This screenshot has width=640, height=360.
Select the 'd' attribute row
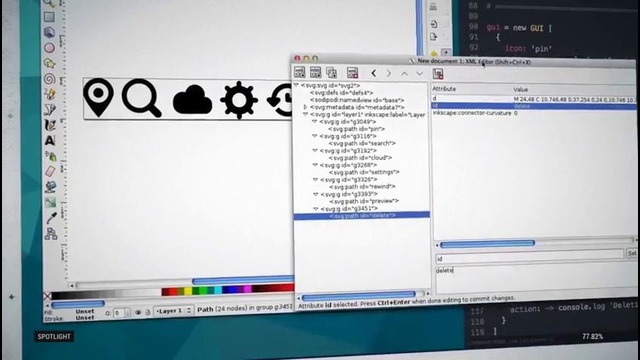tap(534, 99)
